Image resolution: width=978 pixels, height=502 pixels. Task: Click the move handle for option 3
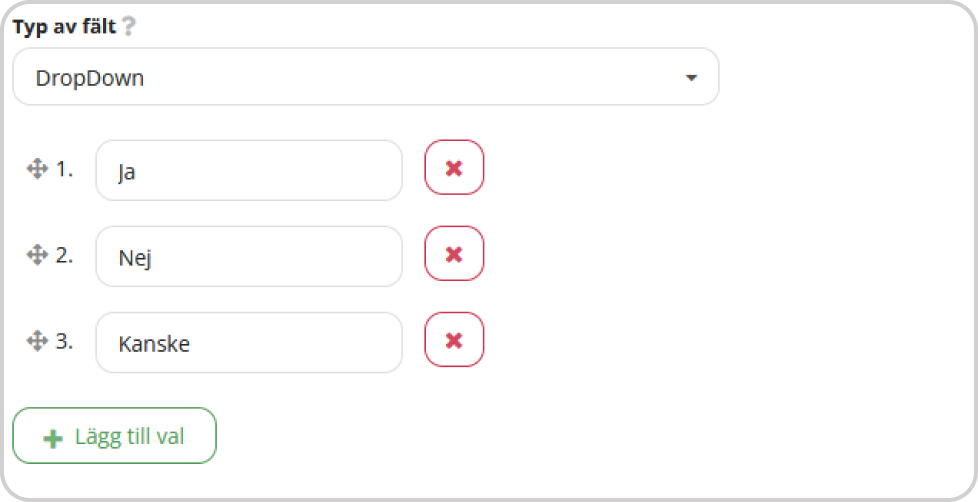(x=37, y=340)
